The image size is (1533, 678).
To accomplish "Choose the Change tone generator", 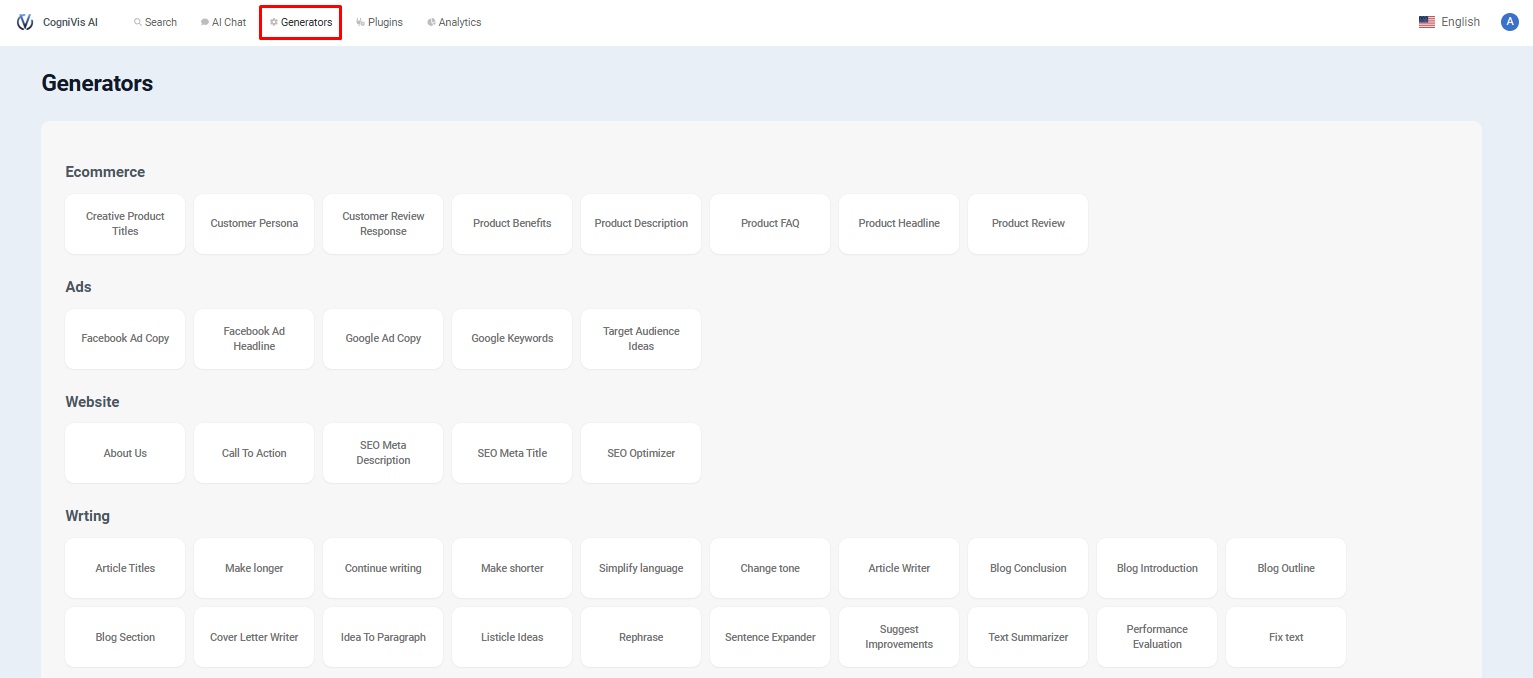I will point(770,569).
